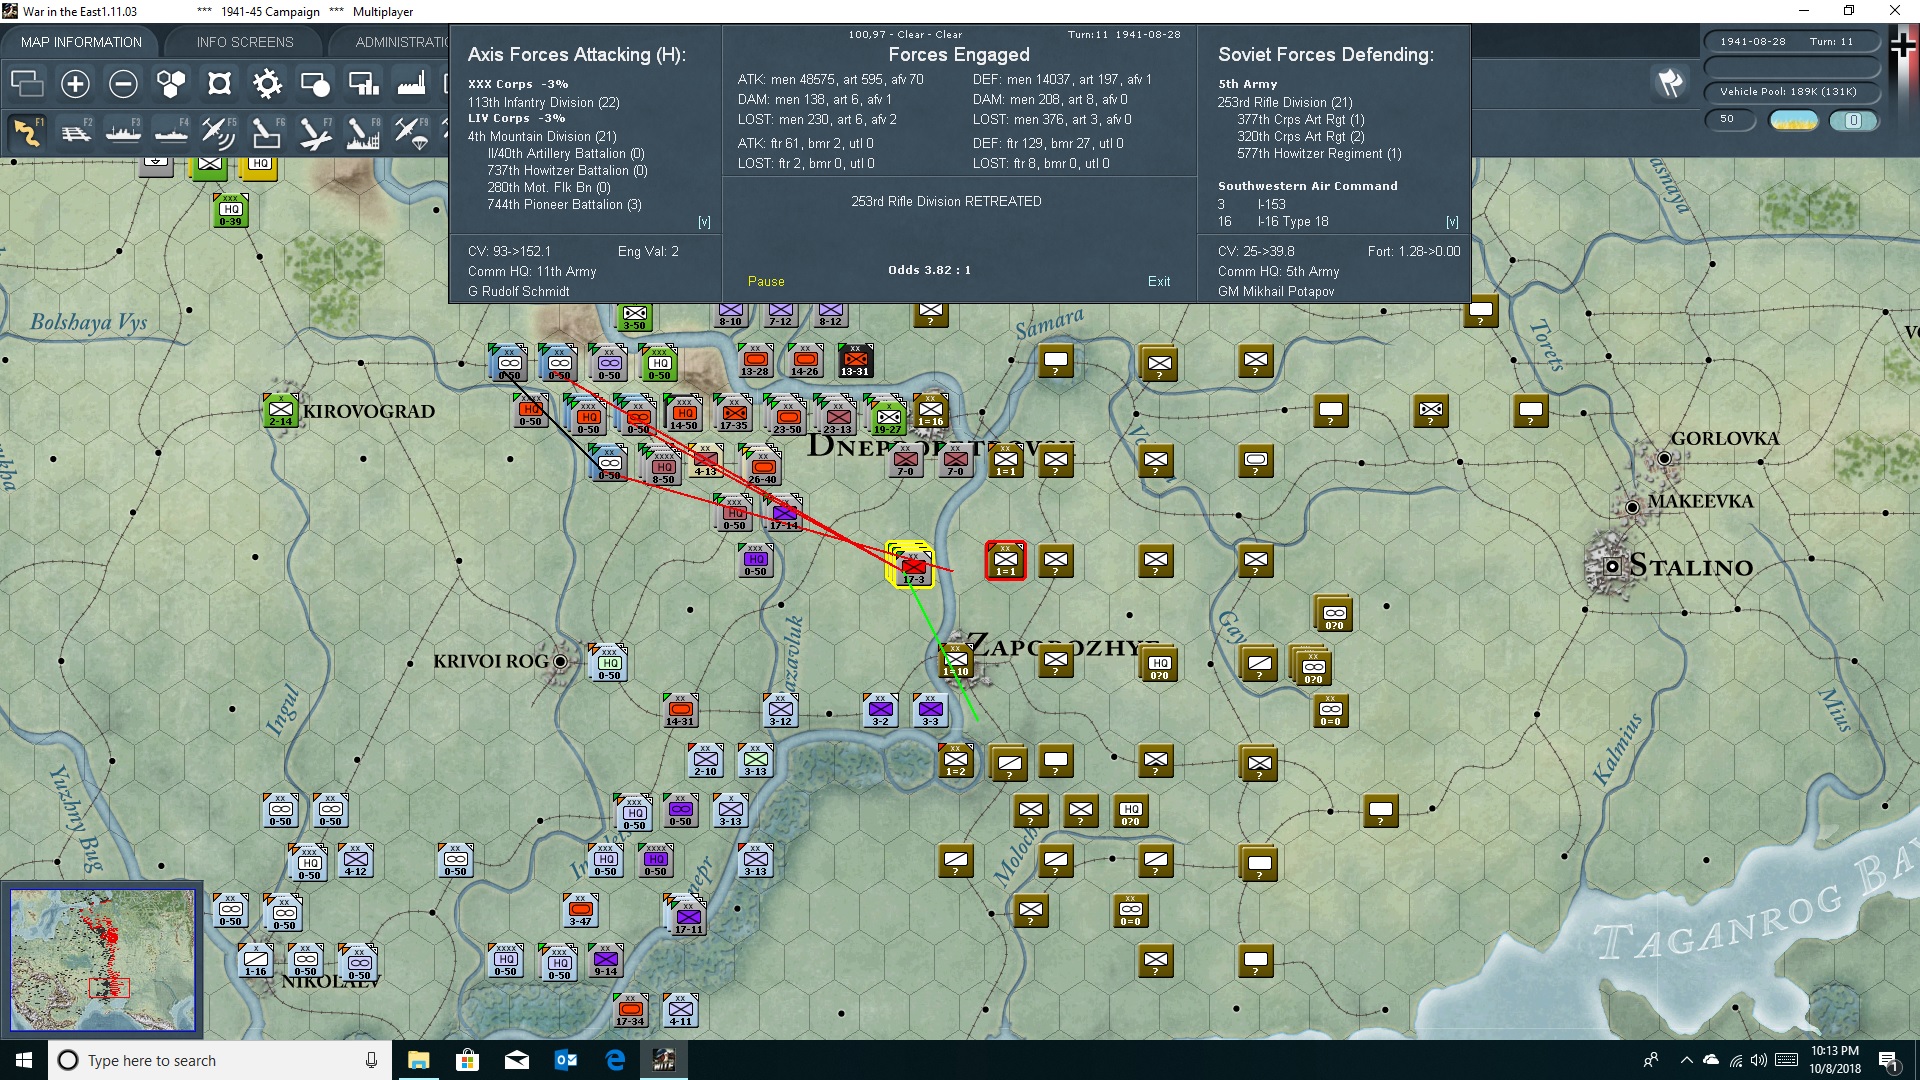Click the 253rd Rifle Division (21) entry
1920x1080 pixels.
[1285, 102]
